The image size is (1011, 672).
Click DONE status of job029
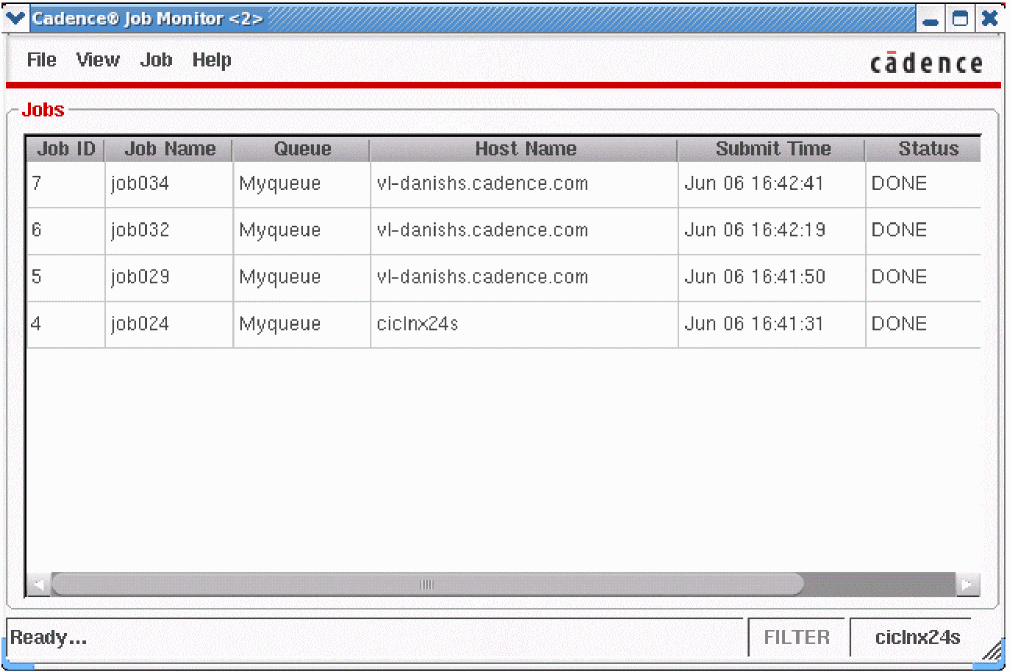pos(923,278)
